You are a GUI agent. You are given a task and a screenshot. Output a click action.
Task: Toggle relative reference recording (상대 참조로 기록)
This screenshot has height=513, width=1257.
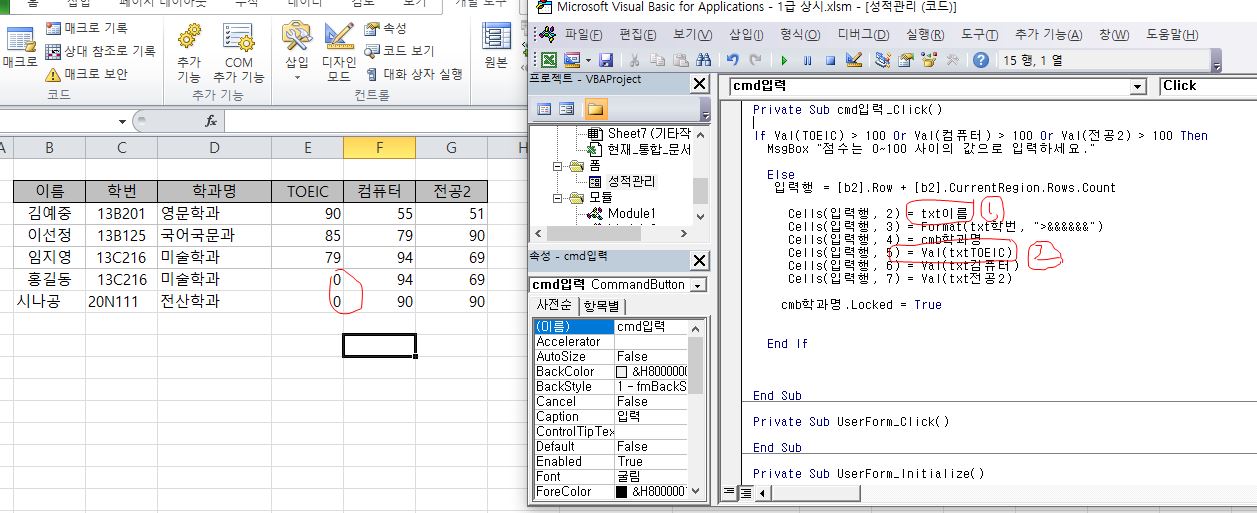pos(100,51)
